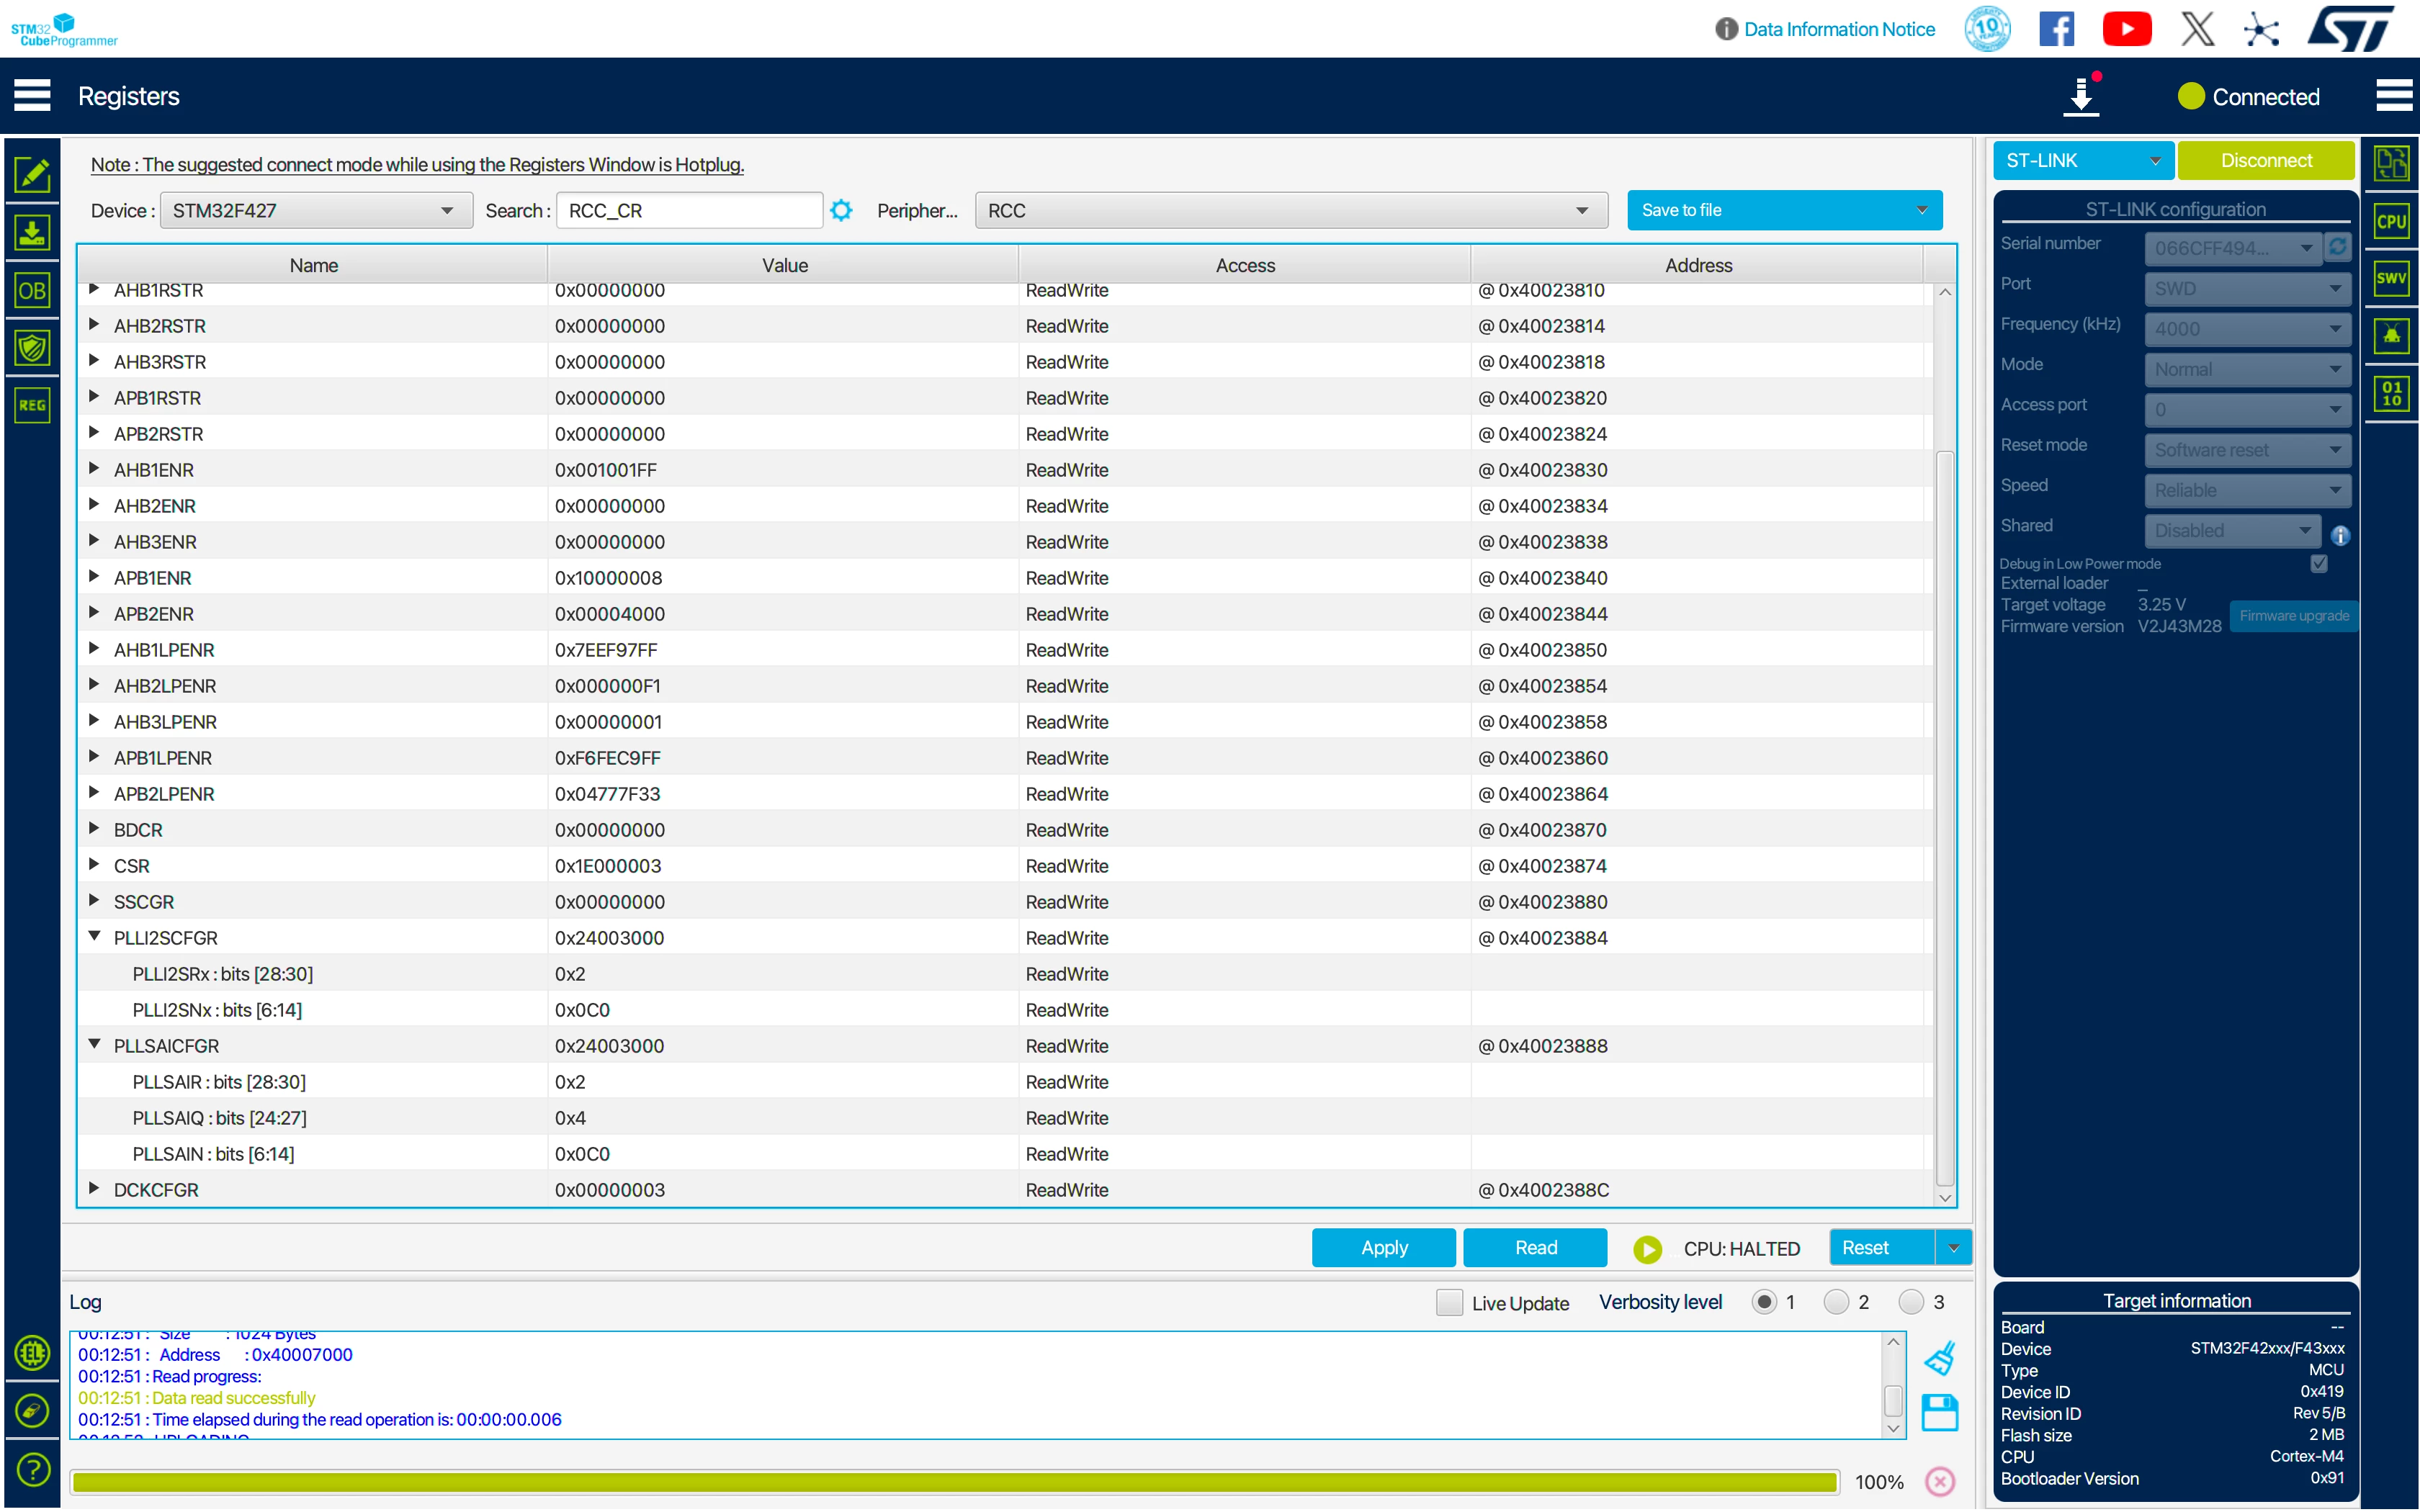Open the OB option bytes panel
Screen dimensions: 2420x1512
pyautogui.click(x=32, y=290)
